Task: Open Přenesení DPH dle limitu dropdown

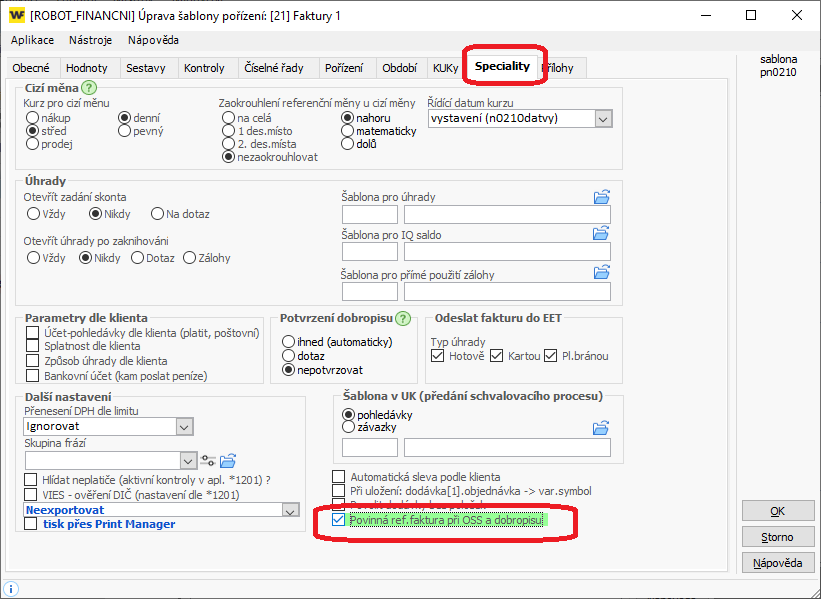Action: pos(184,427)
